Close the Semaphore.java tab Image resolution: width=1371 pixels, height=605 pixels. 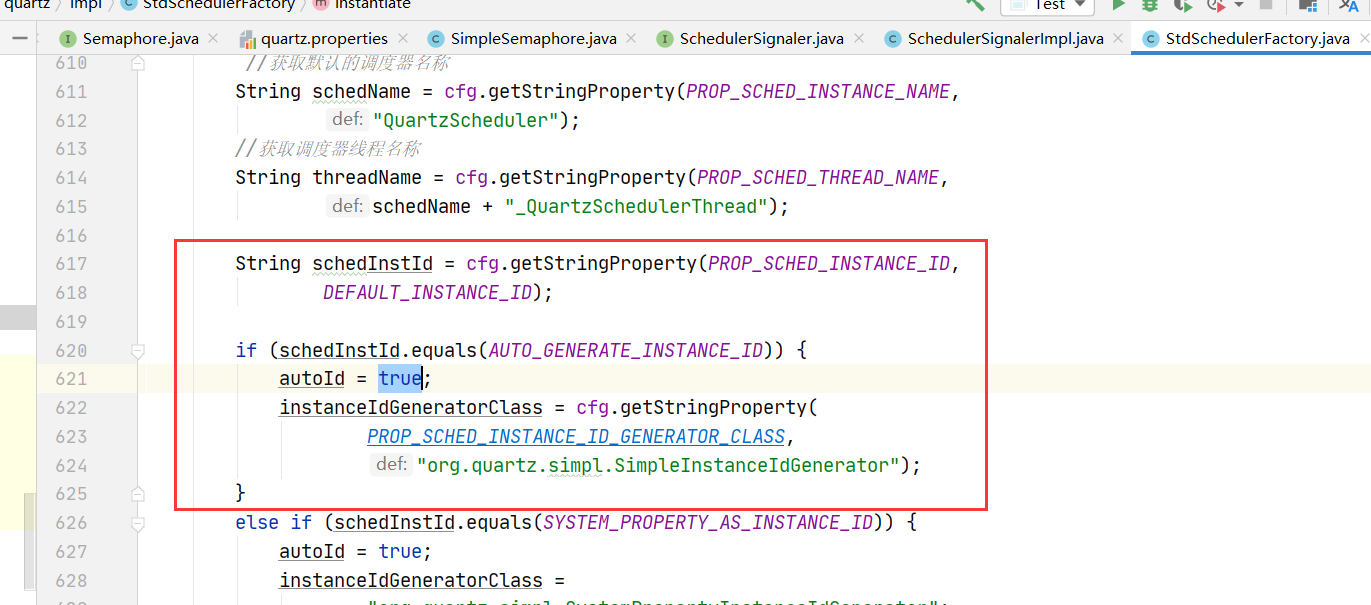pyautogui.click(x=213, y=40)
